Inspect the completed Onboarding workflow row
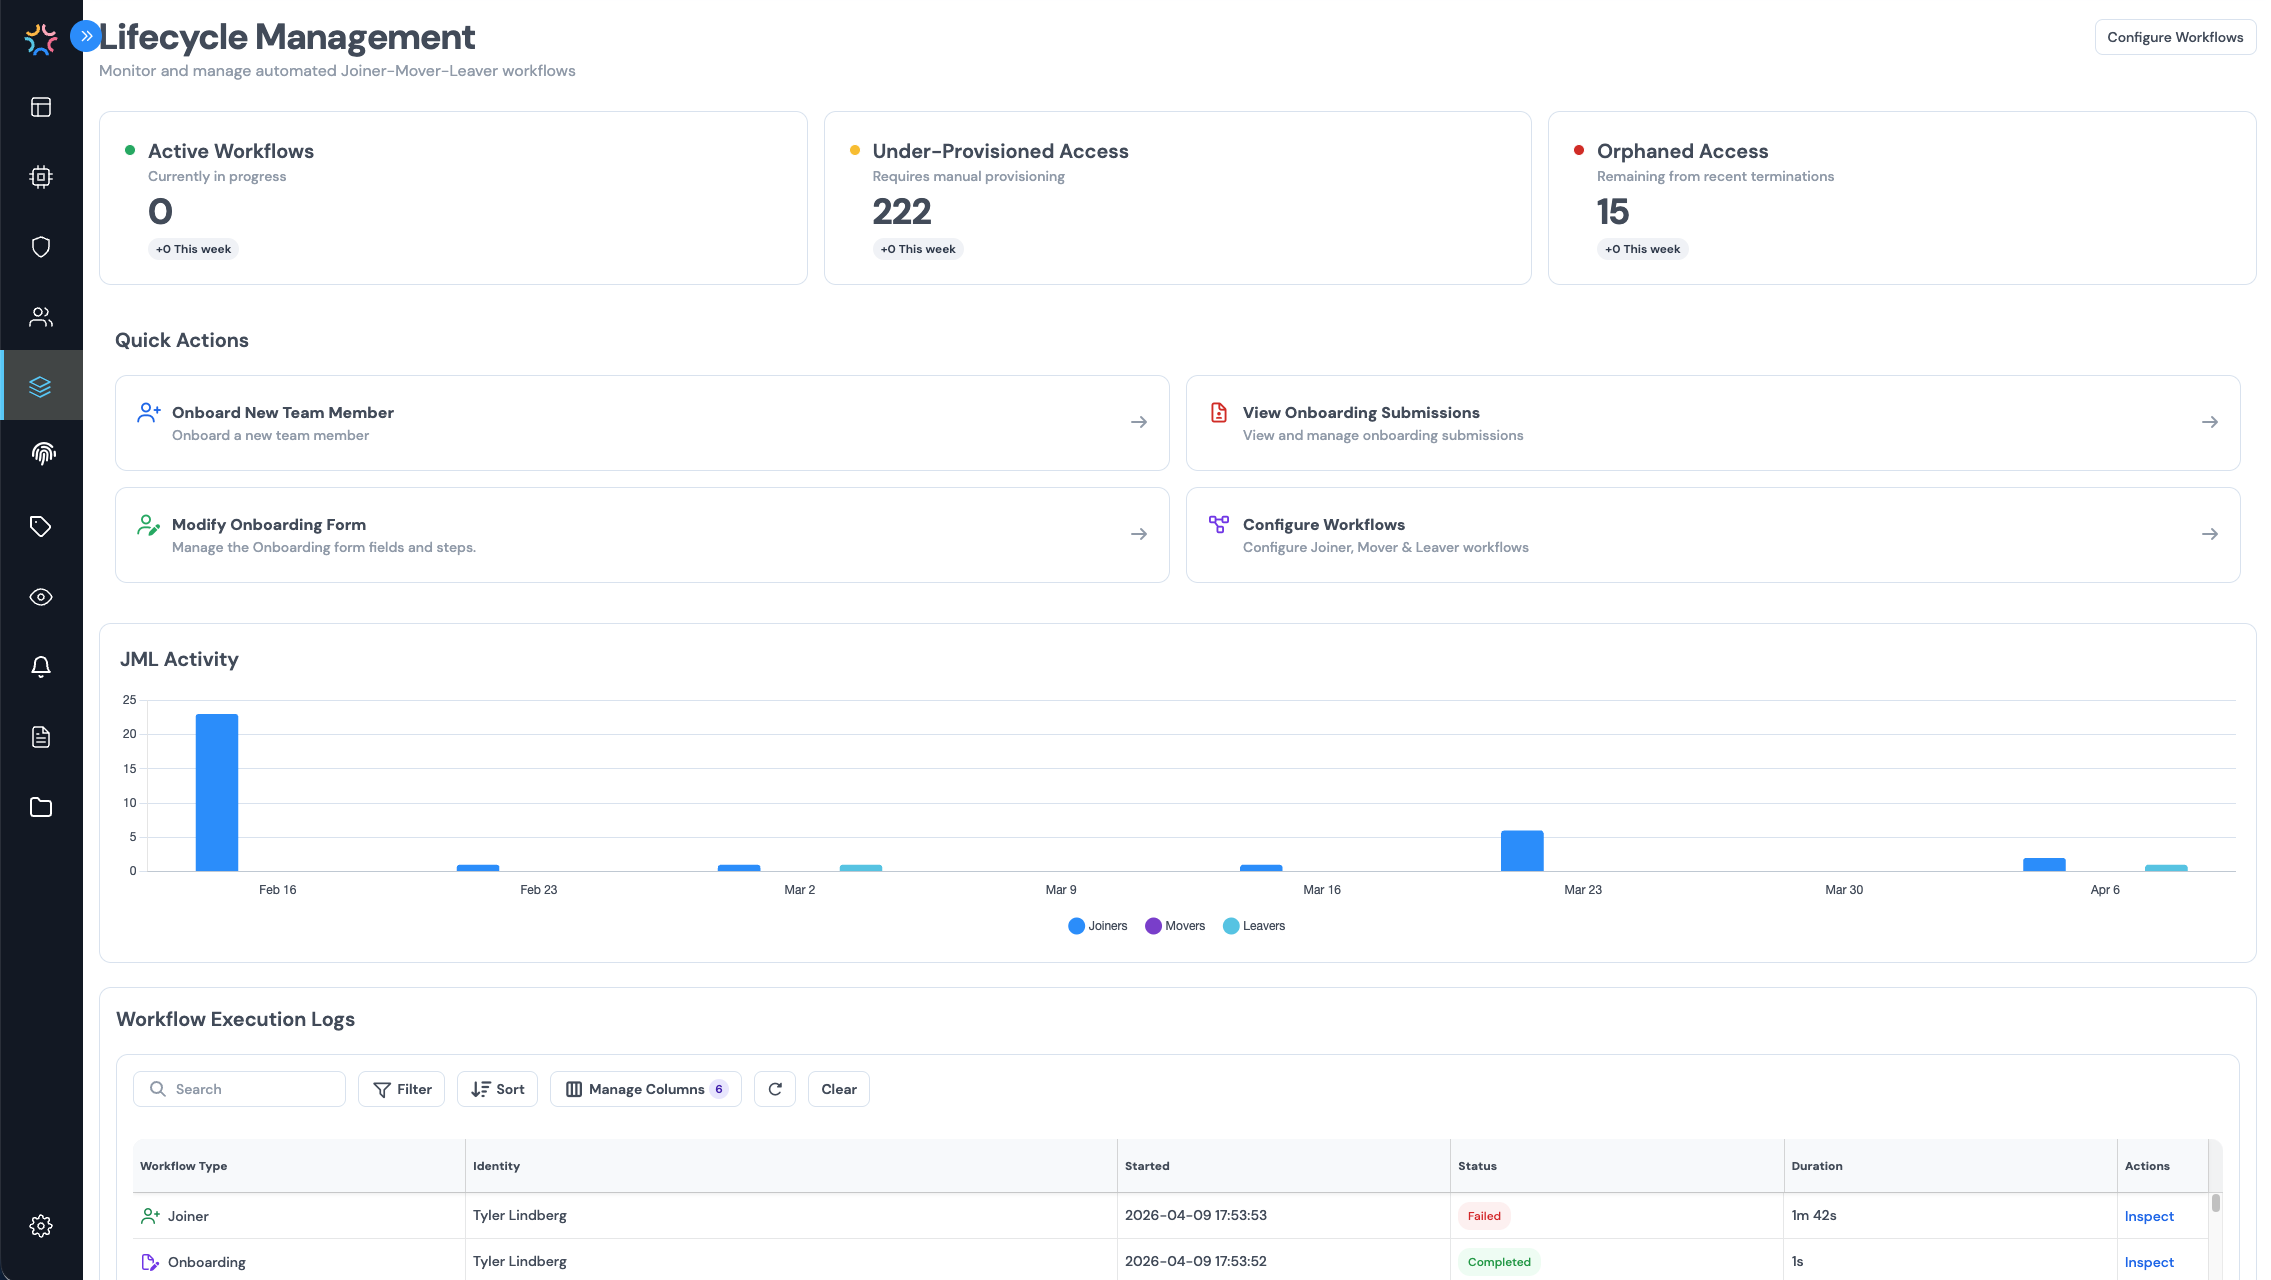 click(2149, 1262)
